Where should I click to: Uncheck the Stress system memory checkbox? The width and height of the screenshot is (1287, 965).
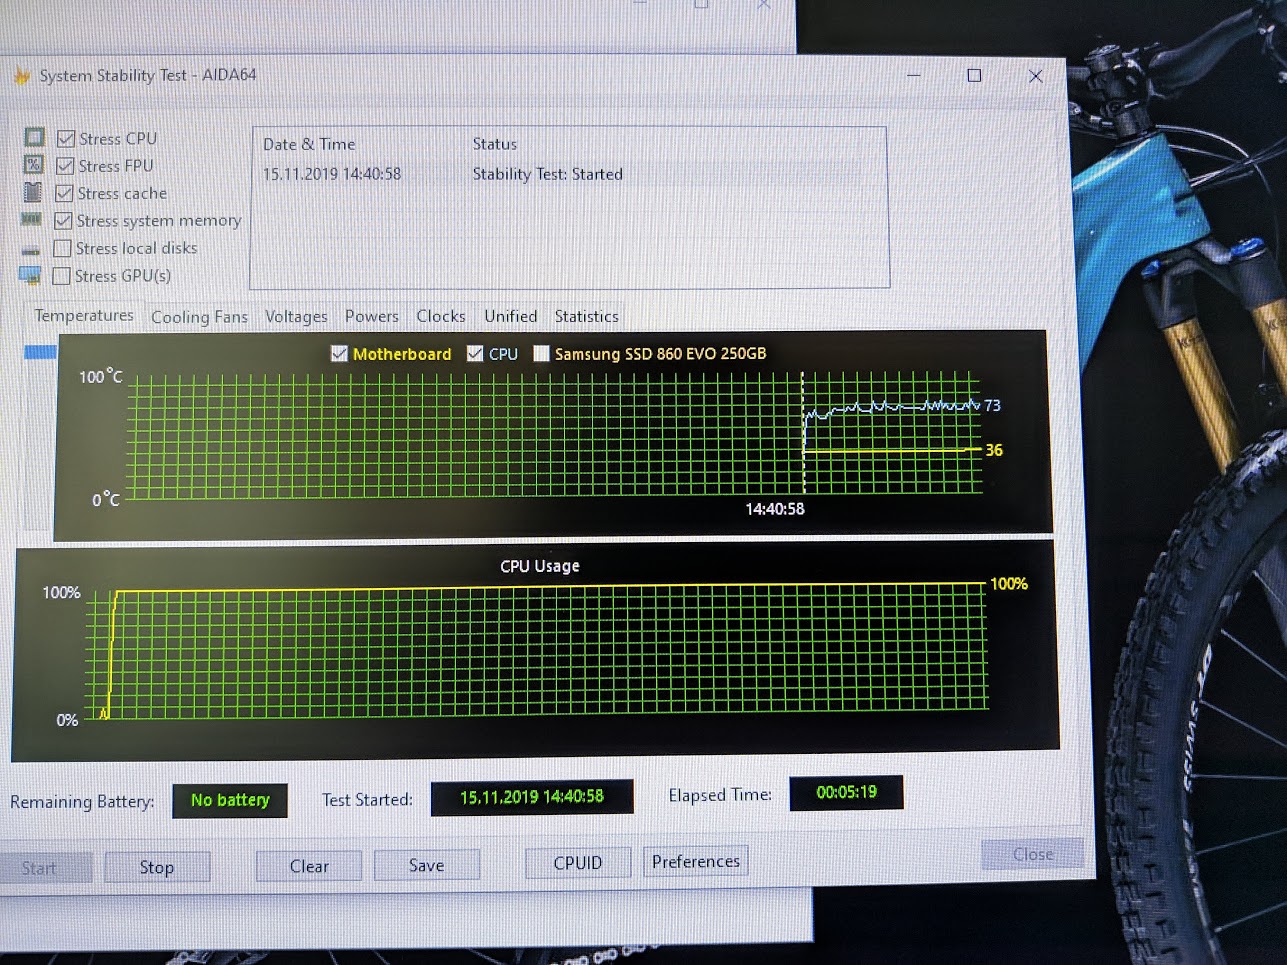(64, 220)
